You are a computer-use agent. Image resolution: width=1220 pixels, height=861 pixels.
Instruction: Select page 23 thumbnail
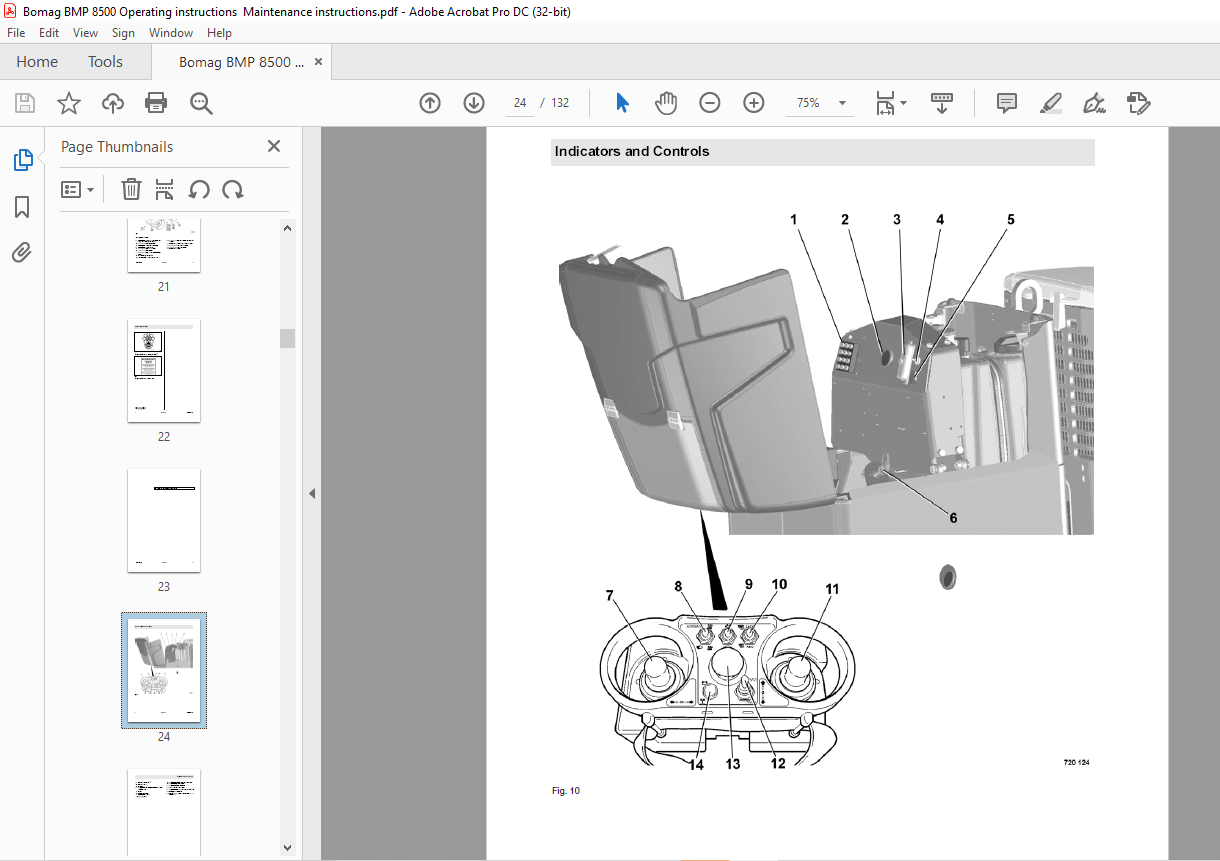(164, 521)
